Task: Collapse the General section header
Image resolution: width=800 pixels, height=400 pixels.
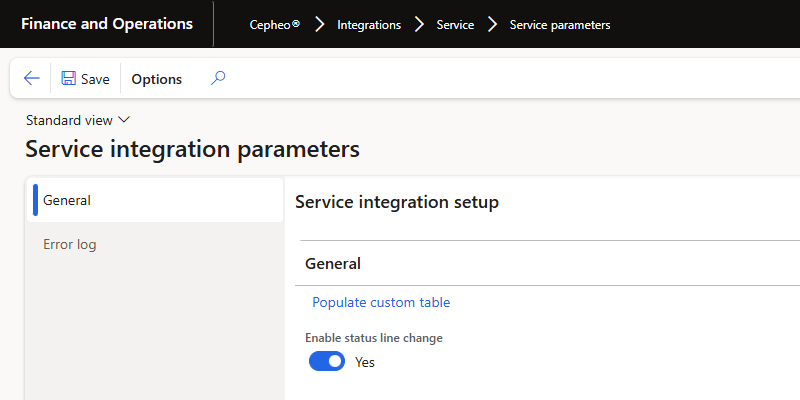Action: pyautogui.click(x=333, y=264)
